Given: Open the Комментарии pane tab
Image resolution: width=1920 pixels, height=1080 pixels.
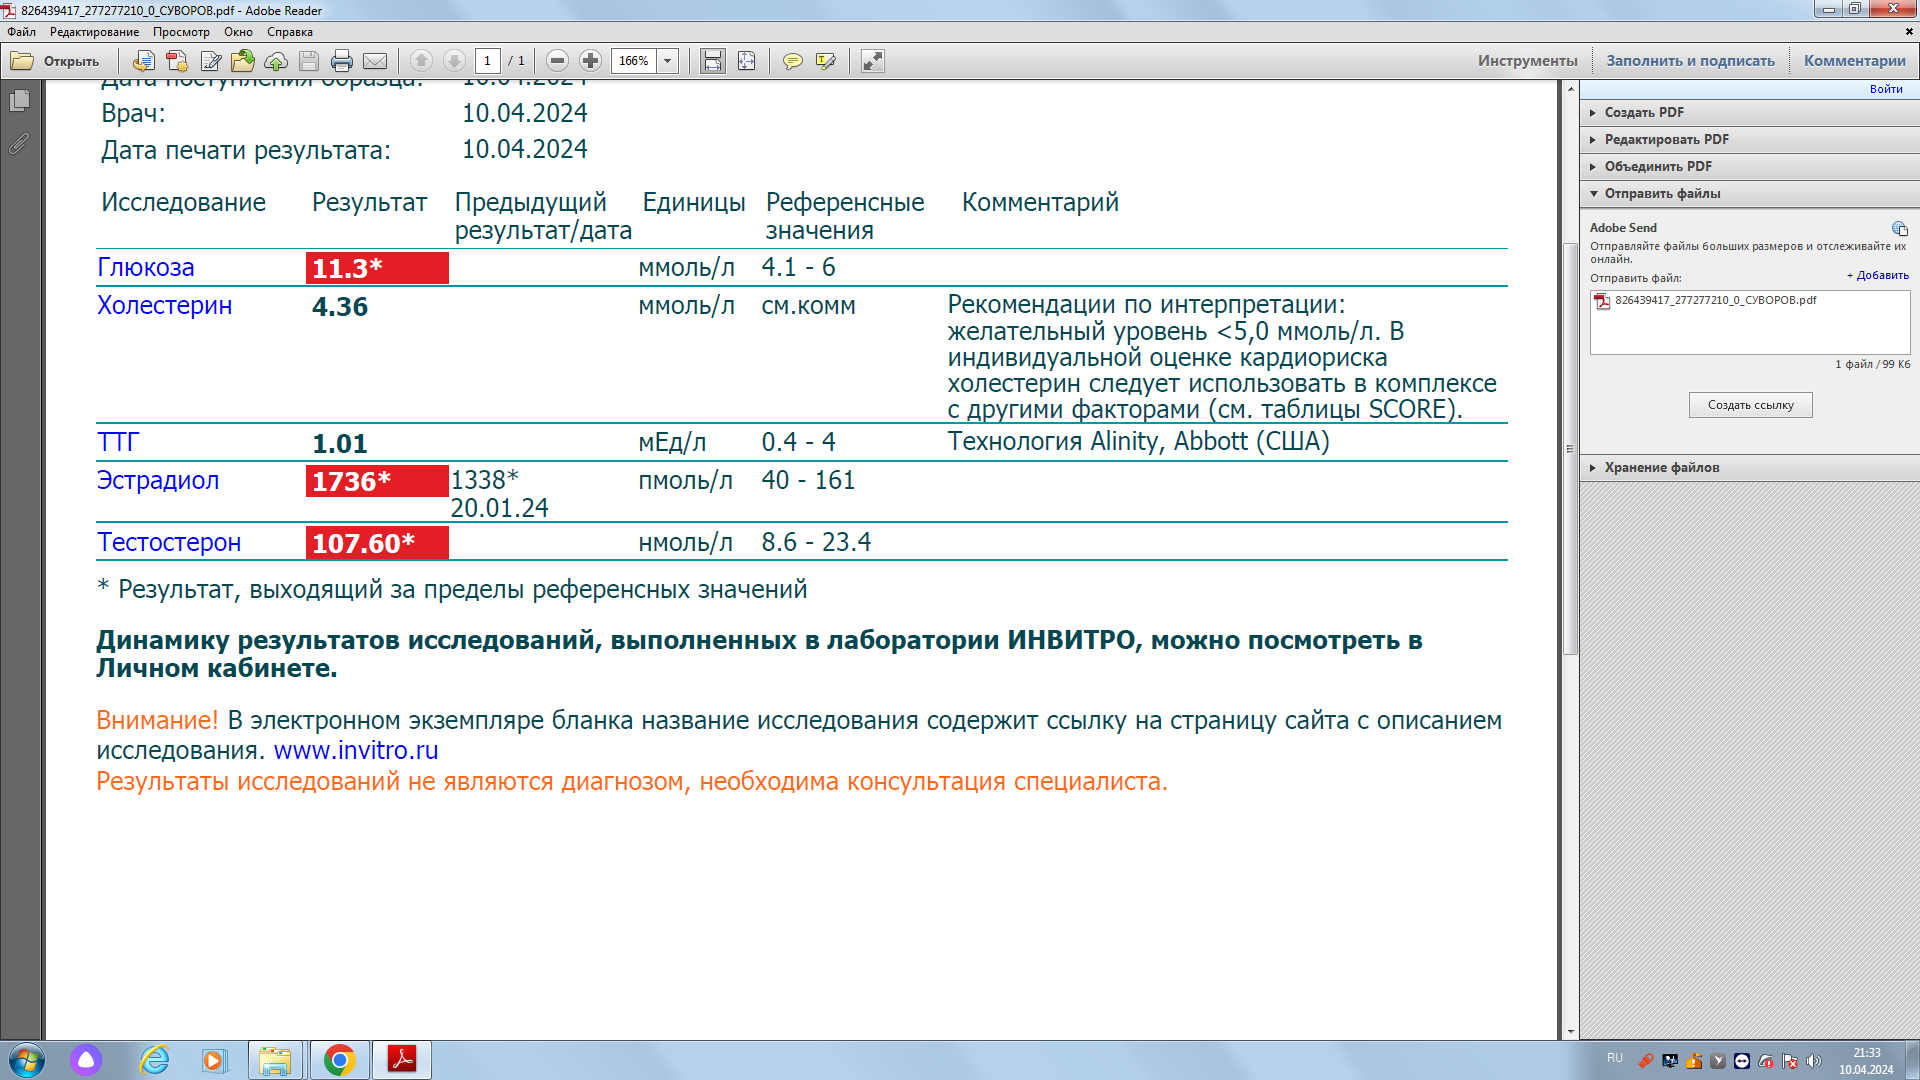Looking at the screenshot, I should [1854, 61].
